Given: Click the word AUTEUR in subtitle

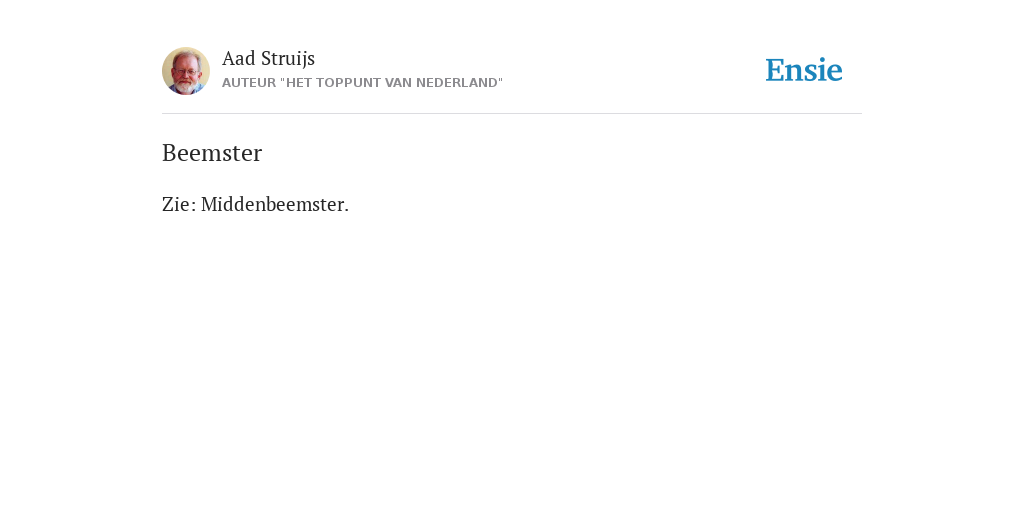Looking at the screenshot, I should click(249, 83).
